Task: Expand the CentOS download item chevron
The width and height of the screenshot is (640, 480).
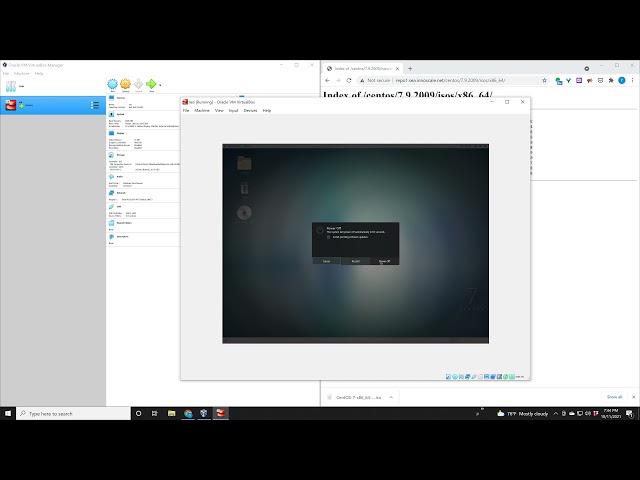Action: coord(391,397)
